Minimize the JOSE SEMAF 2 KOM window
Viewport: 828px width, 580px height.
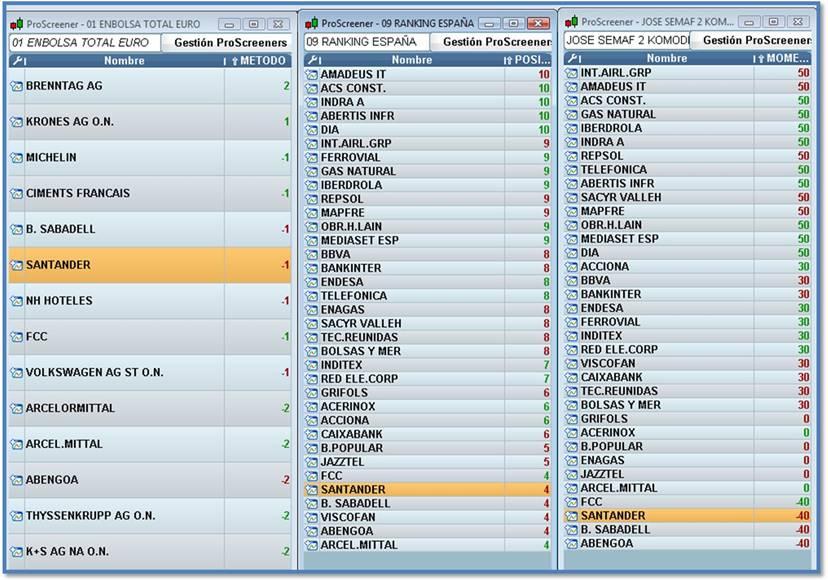(749, 22)
